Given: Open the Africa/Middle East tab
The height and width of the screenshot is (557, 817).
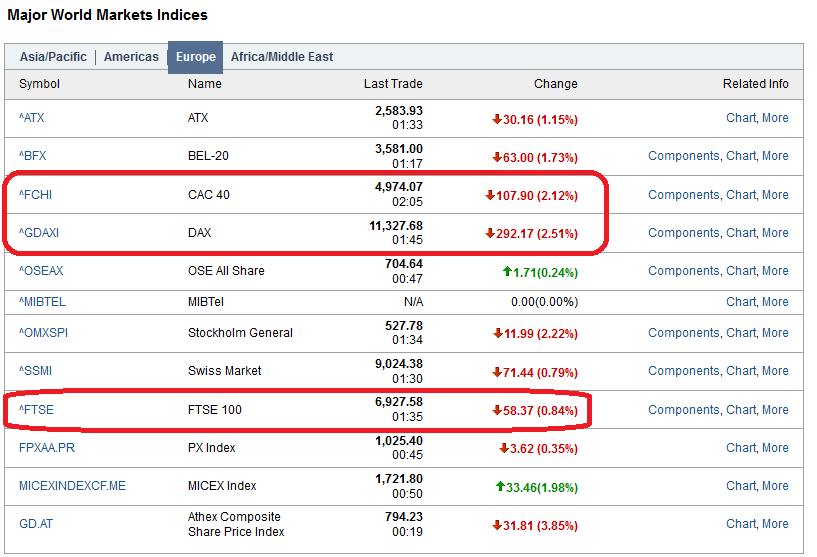Looking at the screenshot, I should point(282,57).
